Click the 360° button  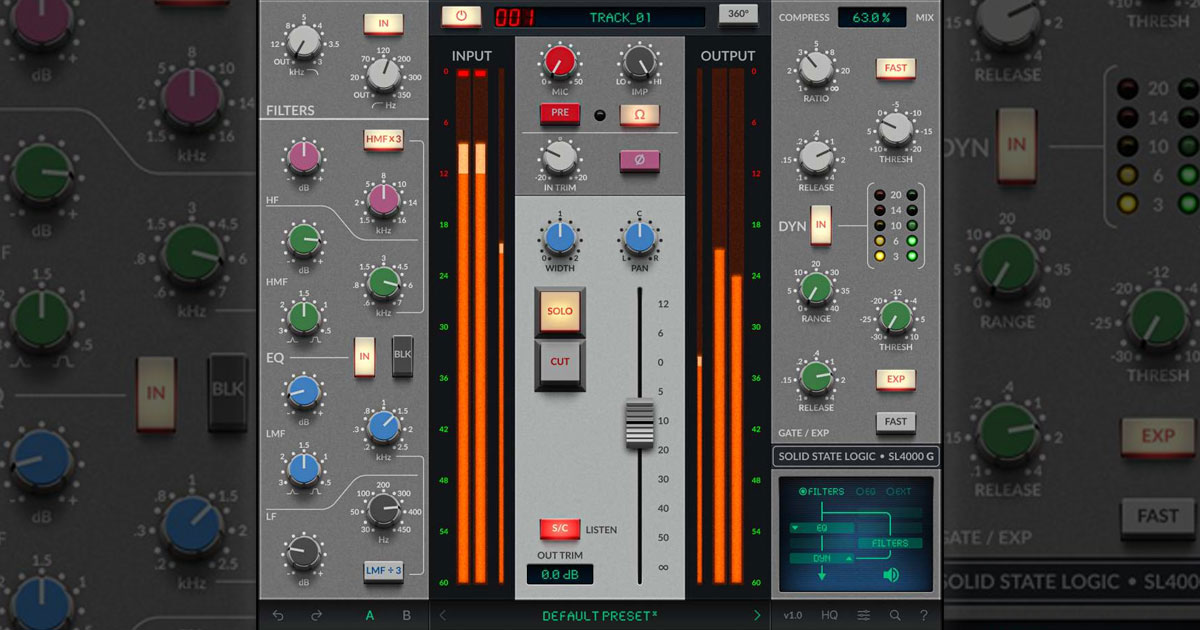(x=738, y=15)
